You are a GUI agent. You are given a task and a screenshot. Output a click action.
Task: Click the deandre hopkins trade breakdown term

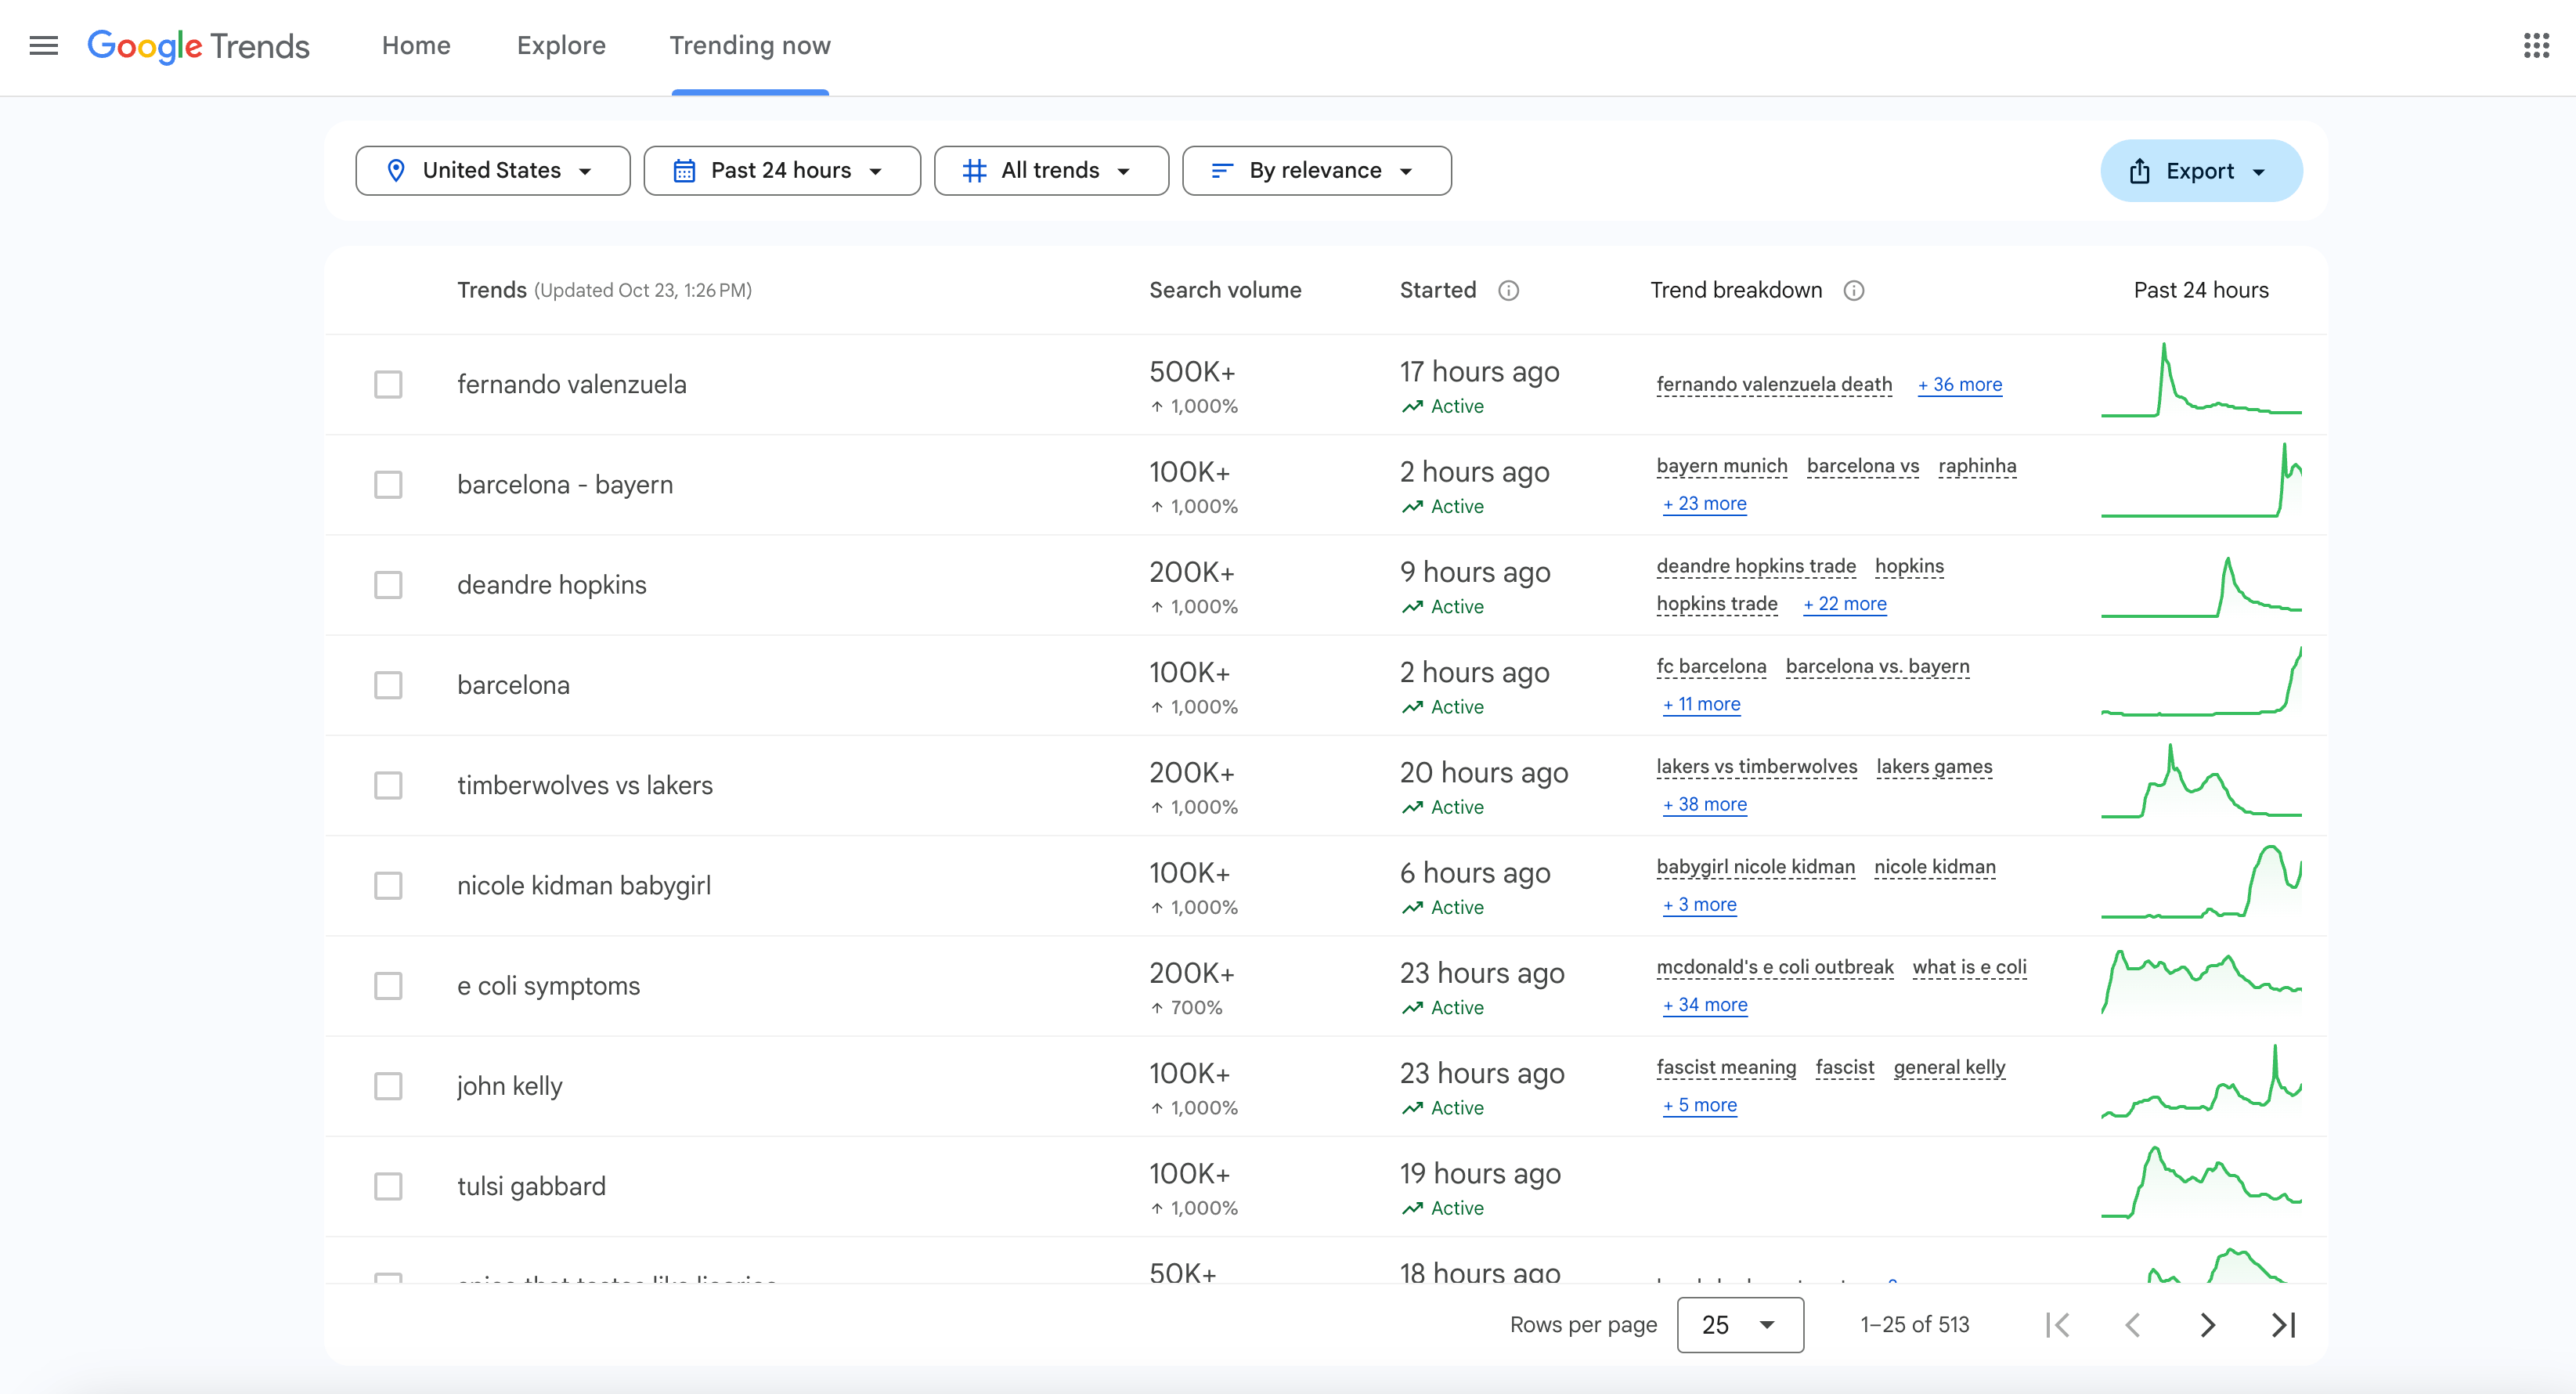[1756, 566]
